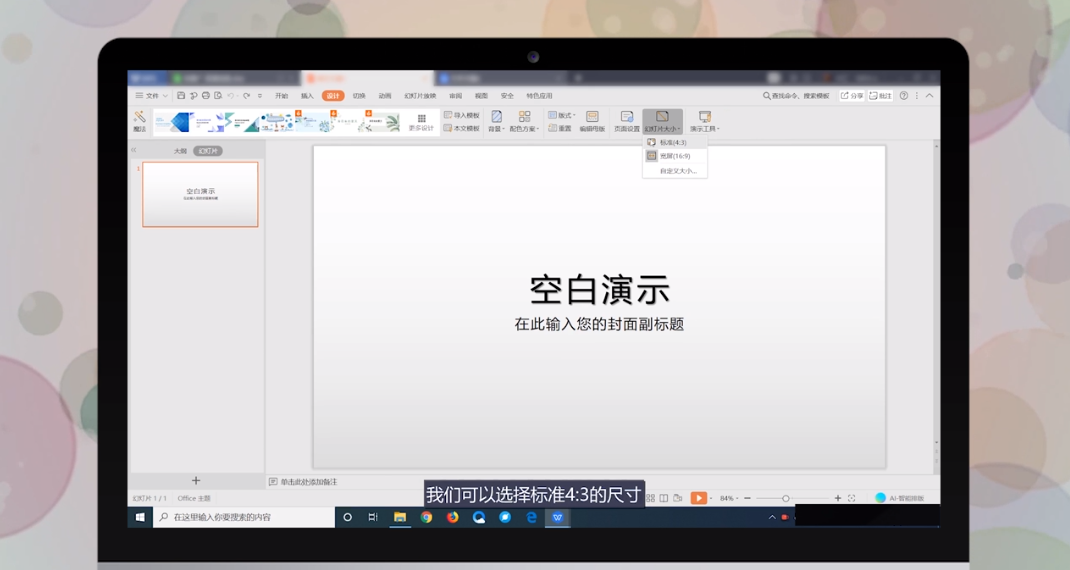Click the Print Preview icon in quick toolbar

218,96
